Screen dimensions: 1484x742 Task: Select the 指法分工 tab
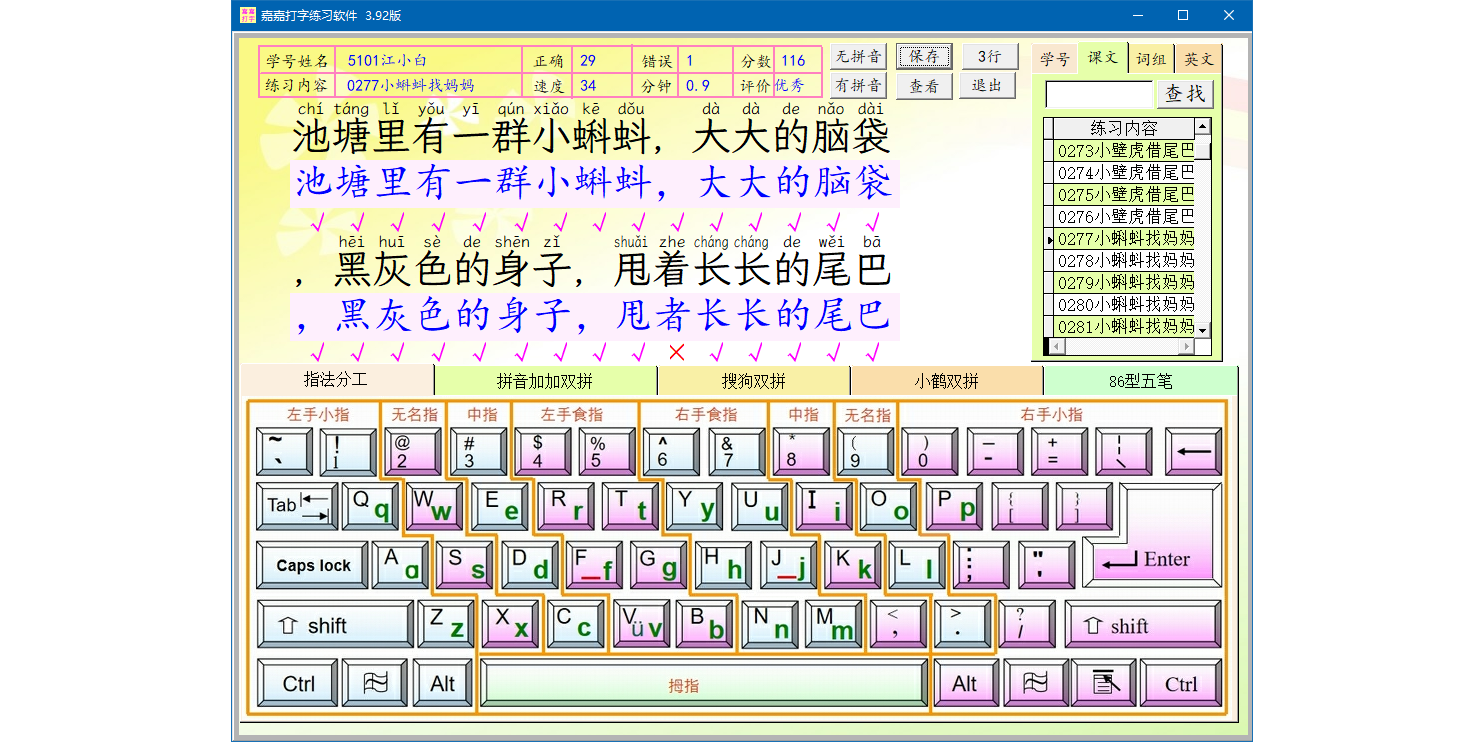[x=336, y=381]
